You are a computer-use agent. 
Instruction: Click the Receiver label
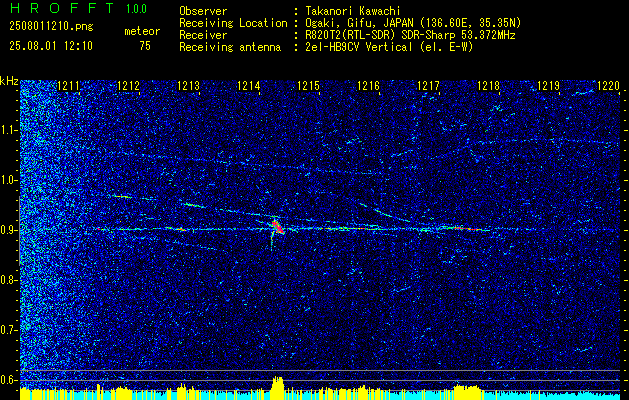pyautogui.click(x=203, y=35)
